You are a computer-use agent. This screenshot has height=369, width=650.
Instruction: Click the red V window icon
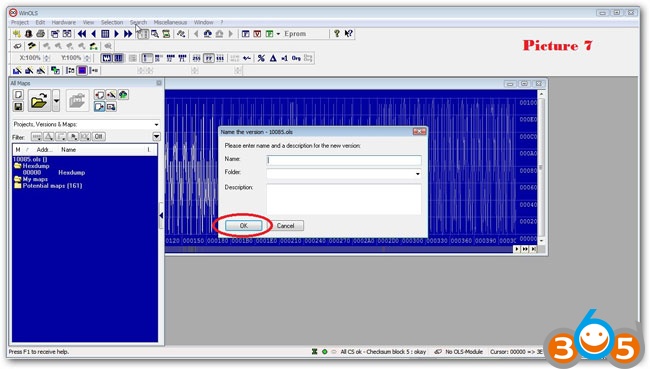257,34
